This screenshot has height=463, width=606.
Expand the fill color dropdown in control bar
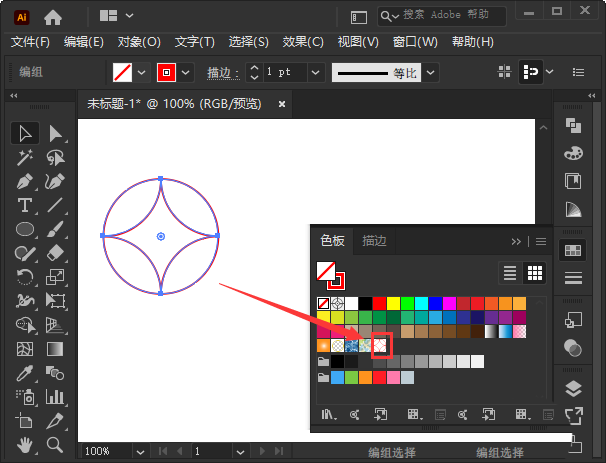tap(141, 73)
